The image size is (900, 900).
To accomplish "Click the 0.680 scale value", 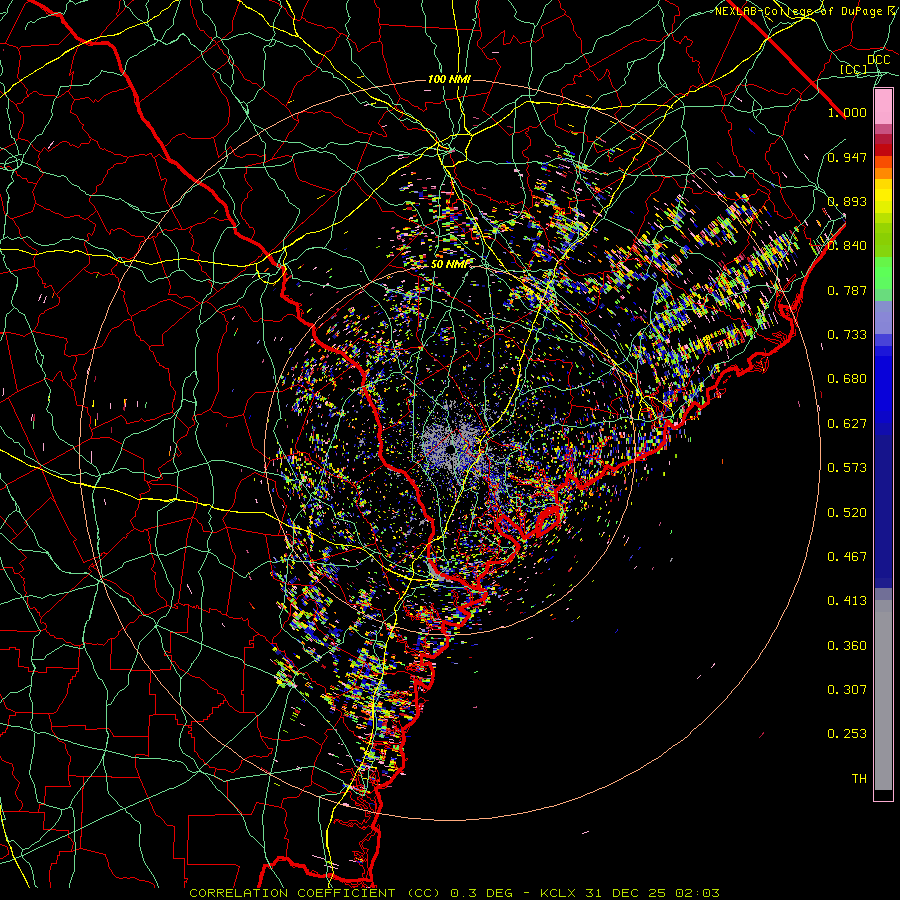I will [847, 379].
